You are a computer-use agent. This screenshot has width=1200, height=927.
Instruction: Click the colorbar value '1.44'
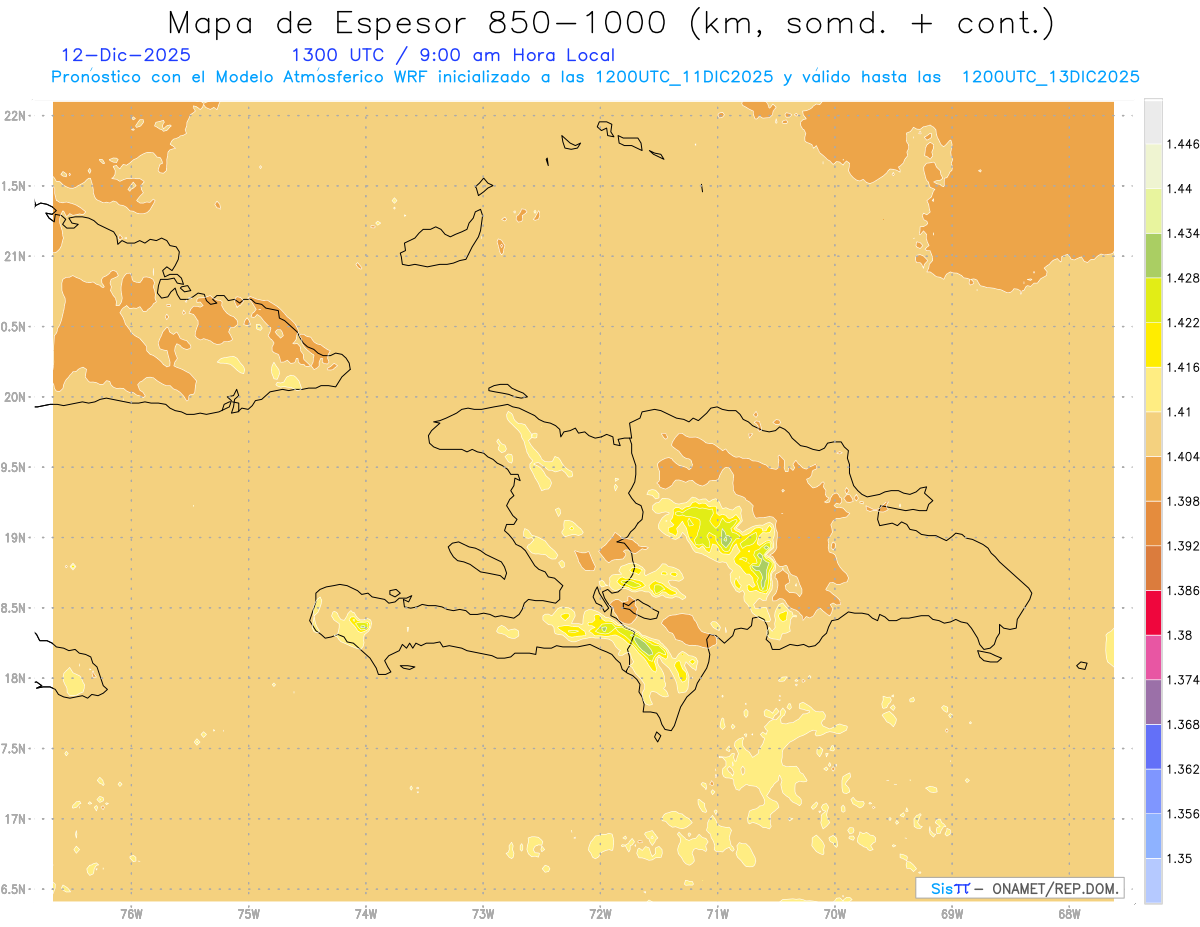pyautogui.click(x=1180, y=189)
